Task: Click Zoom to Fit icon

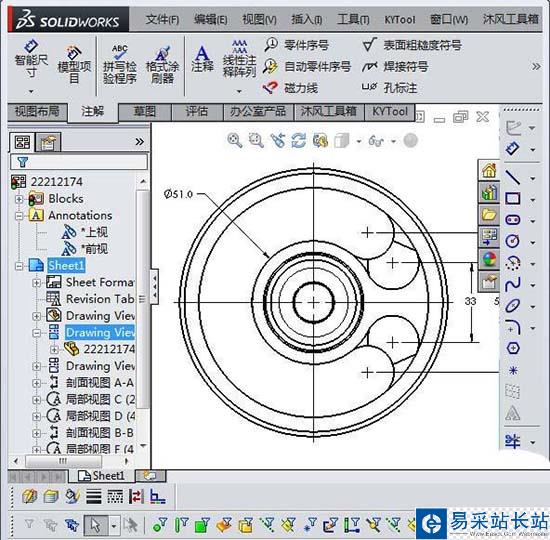Action: click(x=235, y=141)
